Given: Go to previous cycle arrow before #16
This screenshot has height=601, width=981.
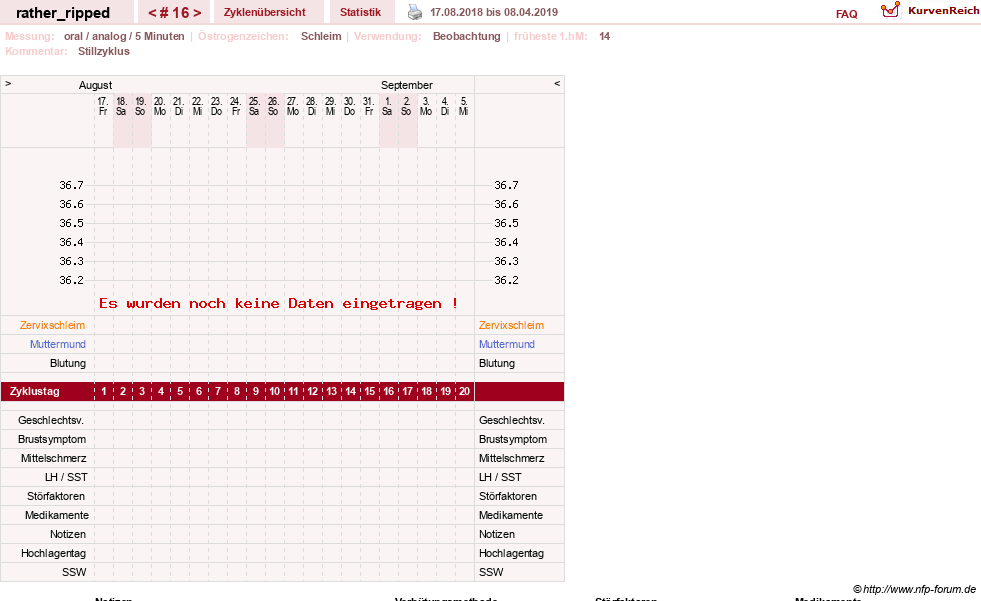Looking at the screenshot, I should pos(152,13).
